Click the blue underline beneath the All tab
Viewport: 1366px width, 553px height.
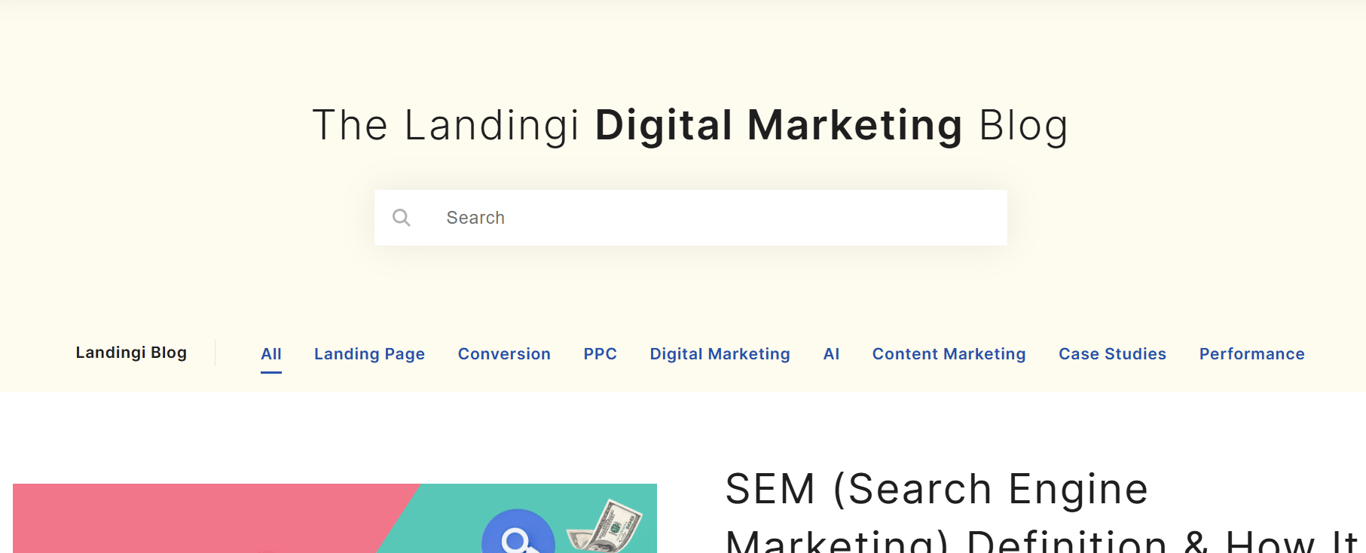pos(271,372)
